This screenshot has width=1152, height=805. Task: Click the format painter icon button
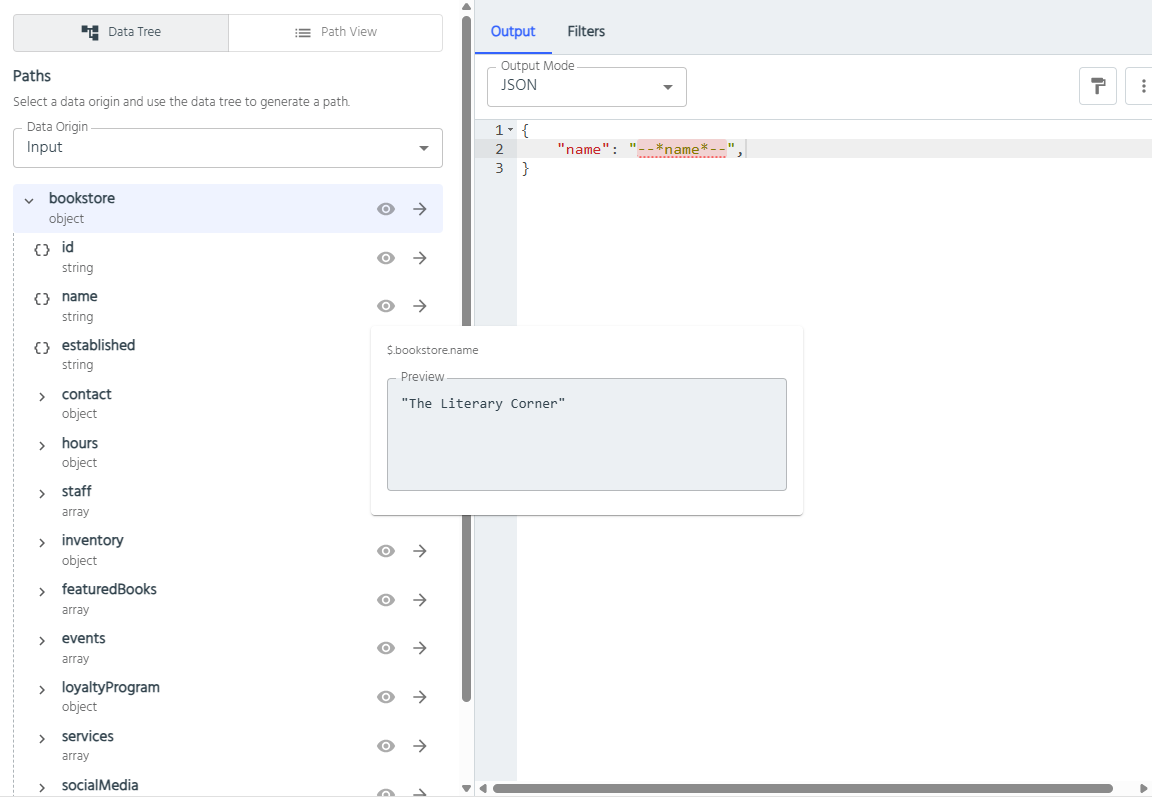pyautogui.click(x=1097, y=86)
